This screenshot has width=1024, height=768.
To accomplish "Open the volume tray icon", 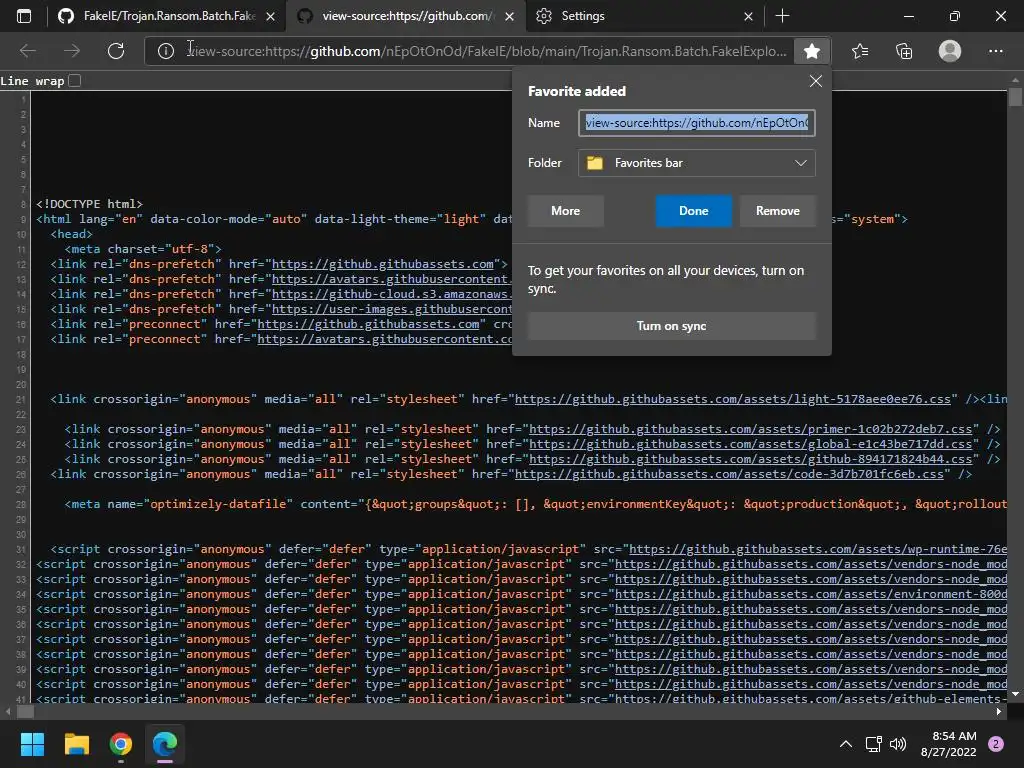I will pyautogui.click(x=898, y=744).
